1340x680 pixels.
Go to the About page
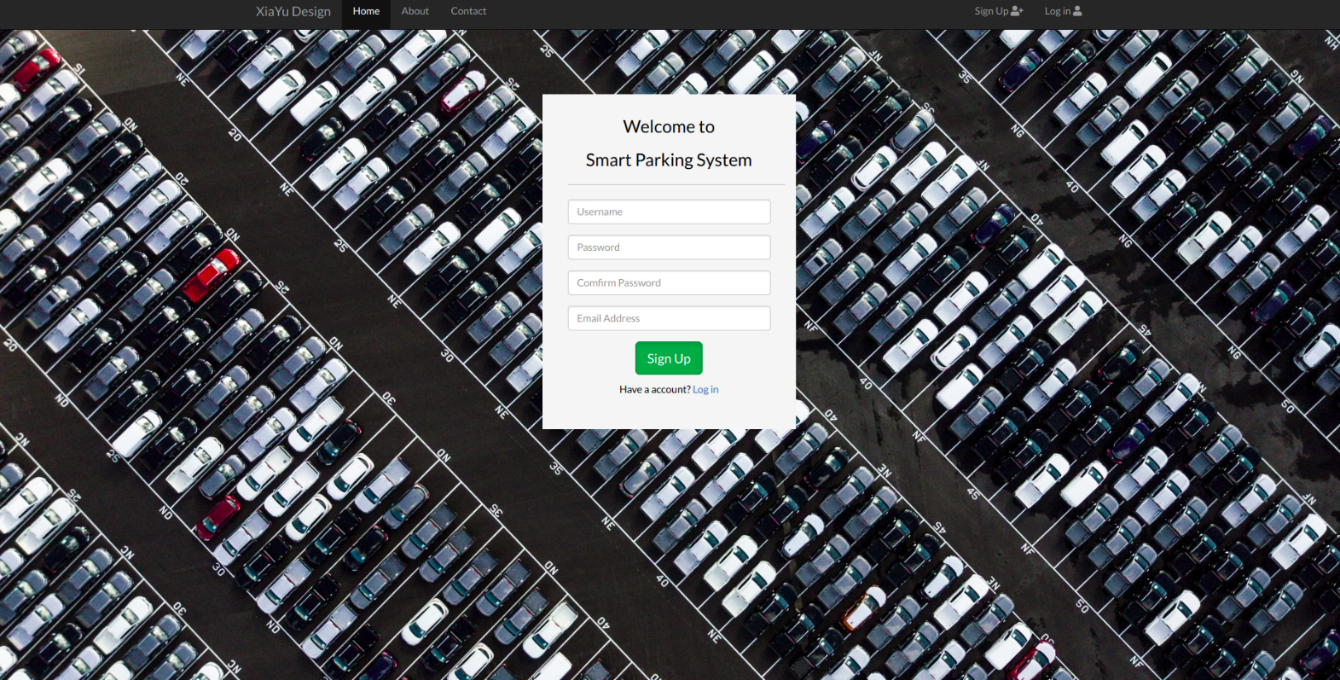pos(415,11)
